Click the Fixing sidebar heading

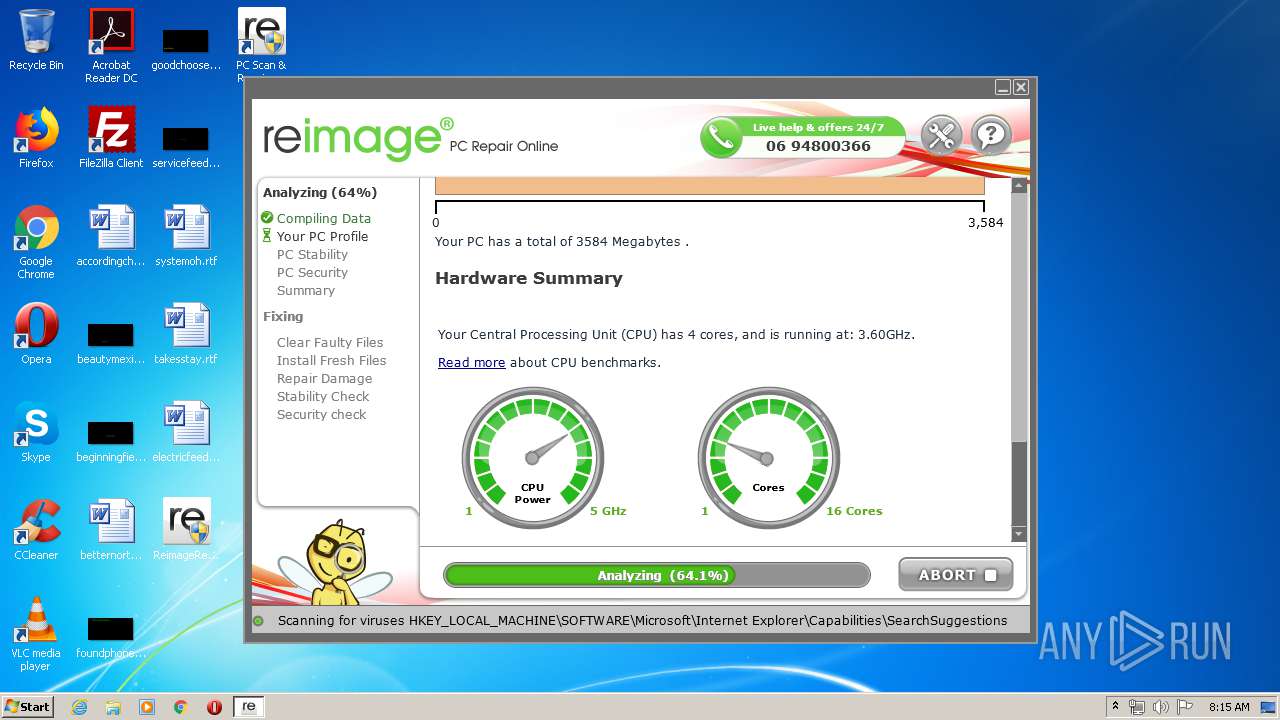click(x=283, y=316)
